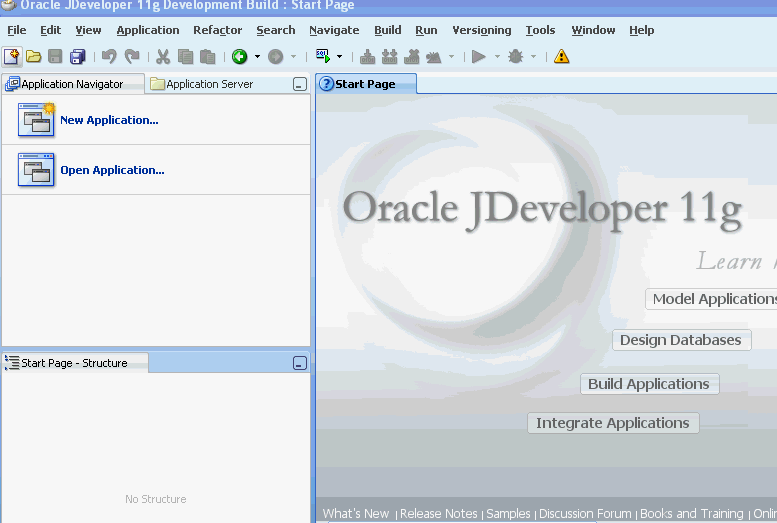Open the Samples link
This screenshot has height=523, width=777.
click(x=508, y=514)
